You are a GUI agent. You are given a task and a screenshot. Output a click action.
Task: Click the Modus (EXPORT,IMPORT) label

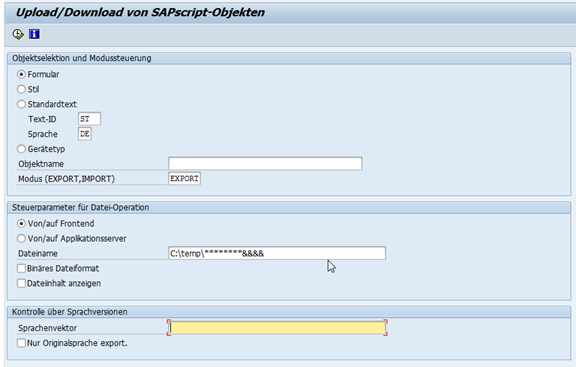click(66, 179)
